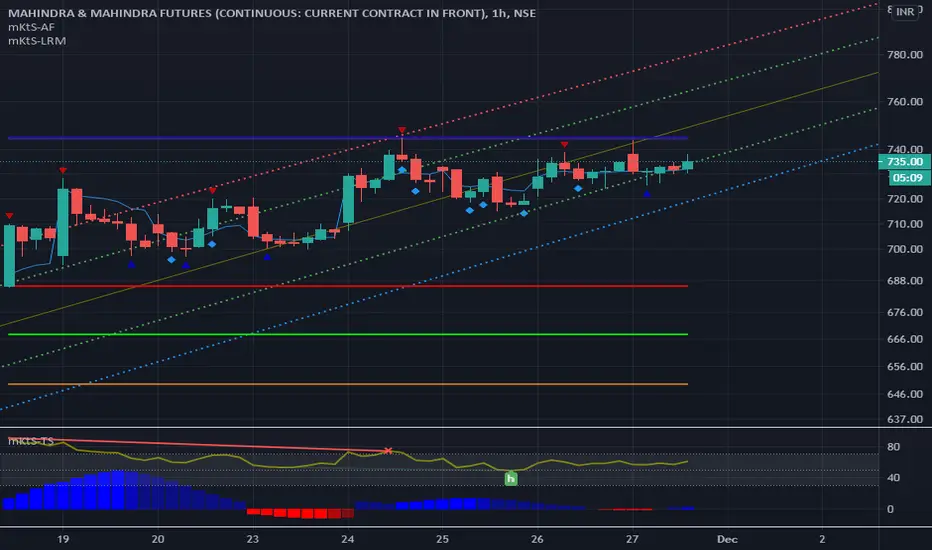The image size is (932, 550).
Task: Select the mKtS-LRM indicator label
Action: [37, 40]
